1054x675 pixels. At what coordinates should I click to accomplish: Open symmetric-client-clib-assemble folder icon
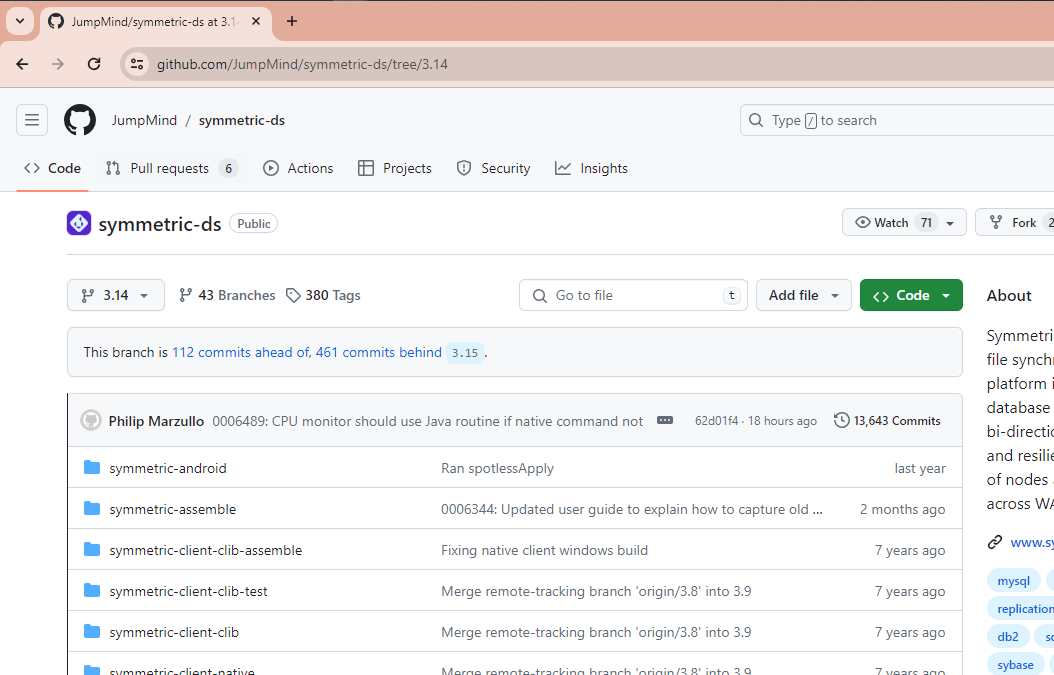click(x=92, y=550)
